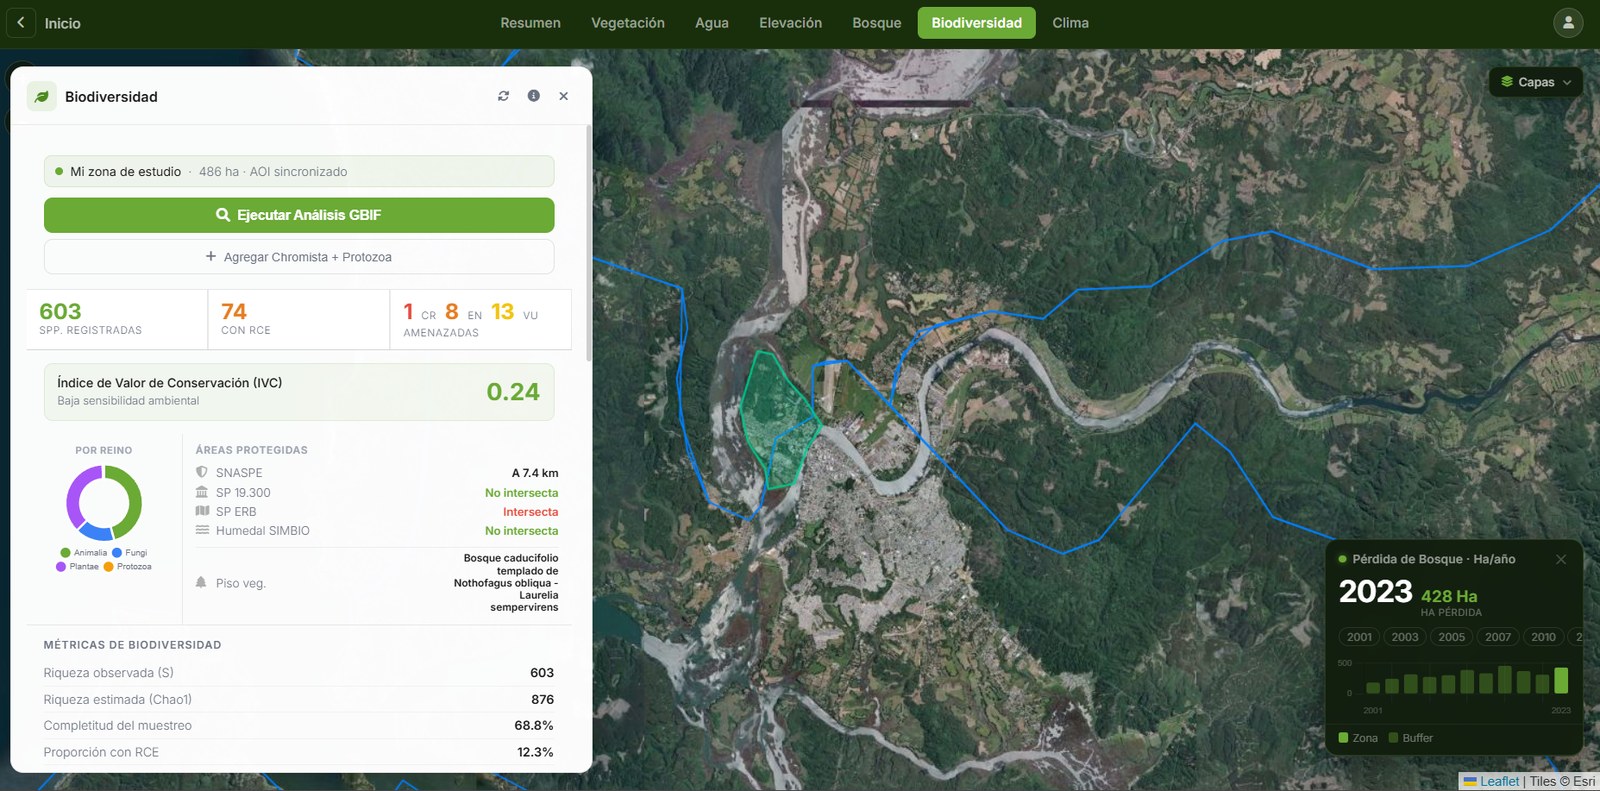Toggle the Zona legend item

(x=1358, y=738)
